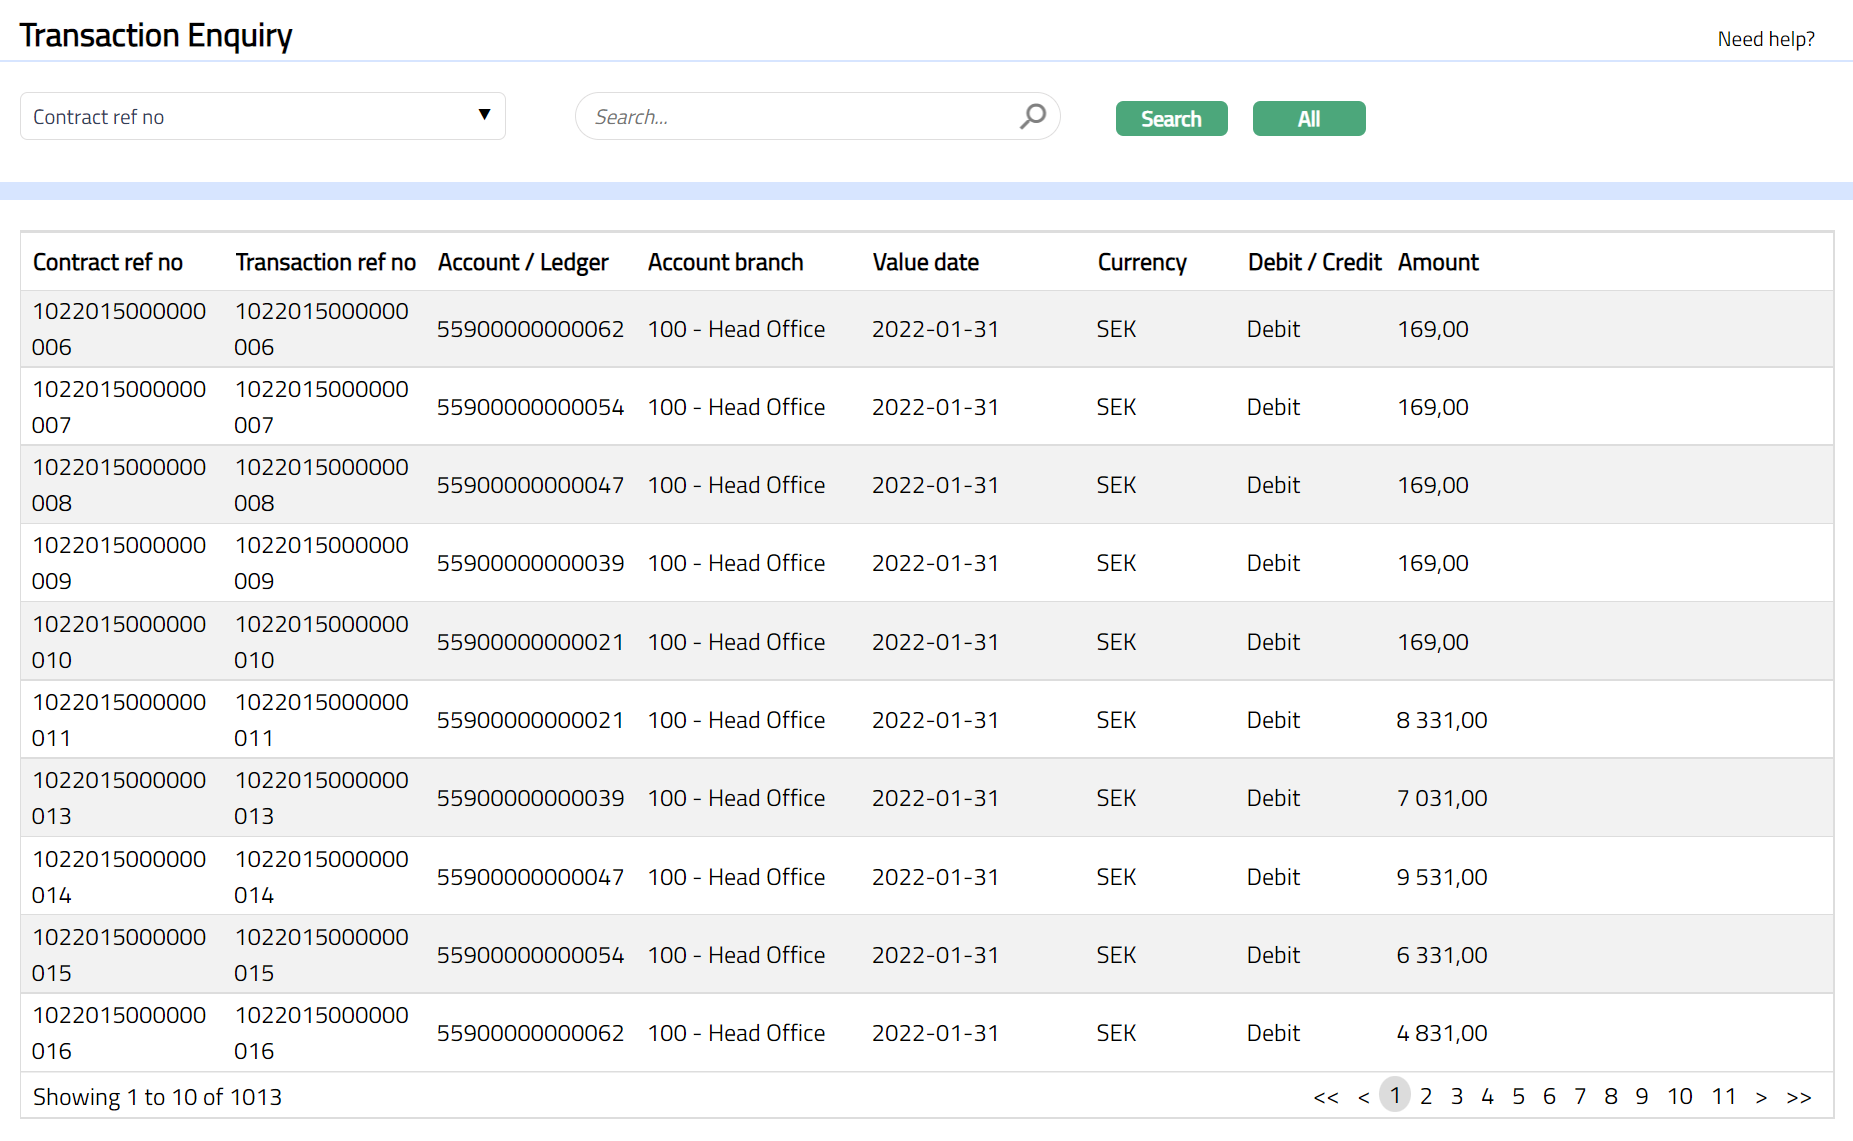Image resolution: width=1853 pixels, height=1141 pixels.
Task: Jump to last page double arrow
Action: (1798, 1097)
